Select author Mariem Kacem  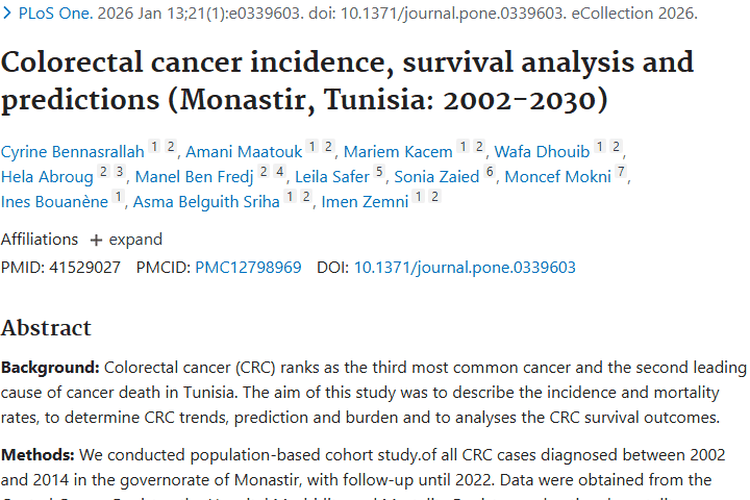pos(398,152)
